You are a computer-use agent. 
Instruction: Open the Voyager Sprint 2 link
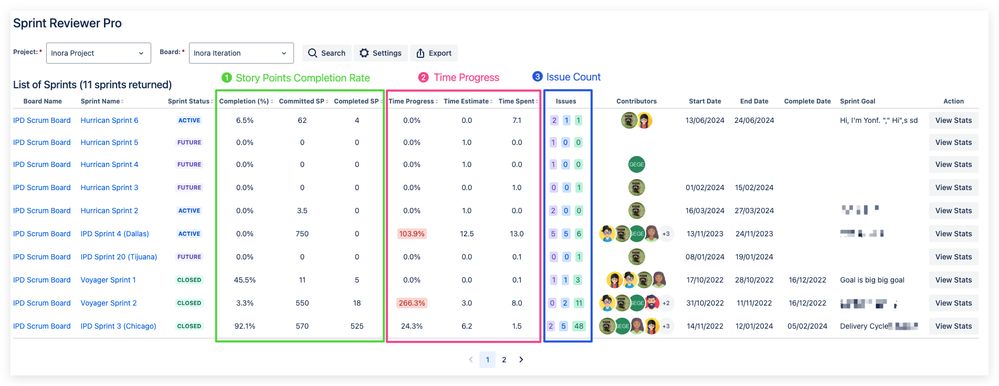(x=108, y=303)
